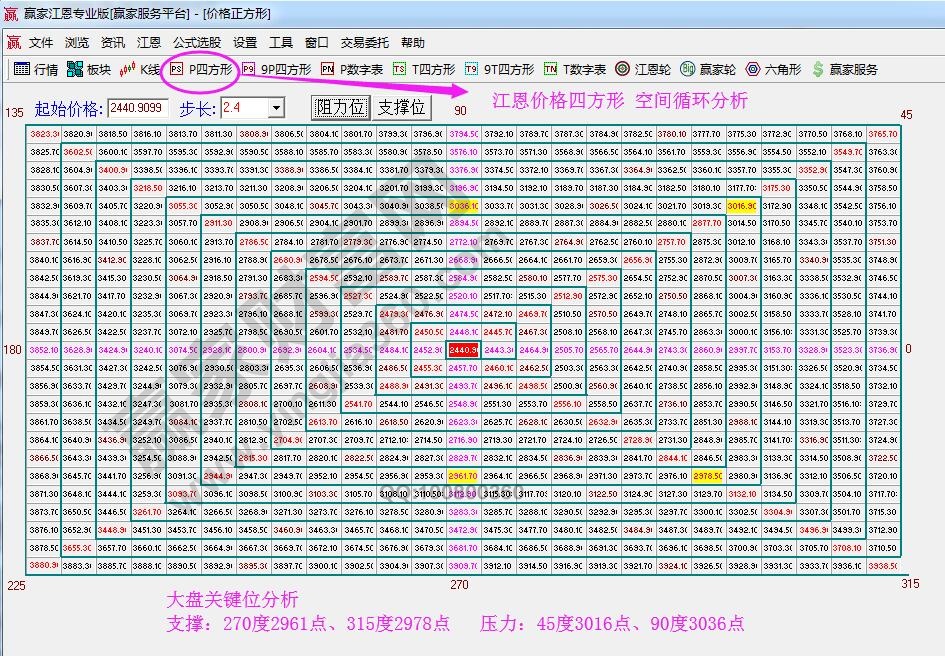
Task: Open the 江恩轮 tool
Action: (x=644, y=70)
